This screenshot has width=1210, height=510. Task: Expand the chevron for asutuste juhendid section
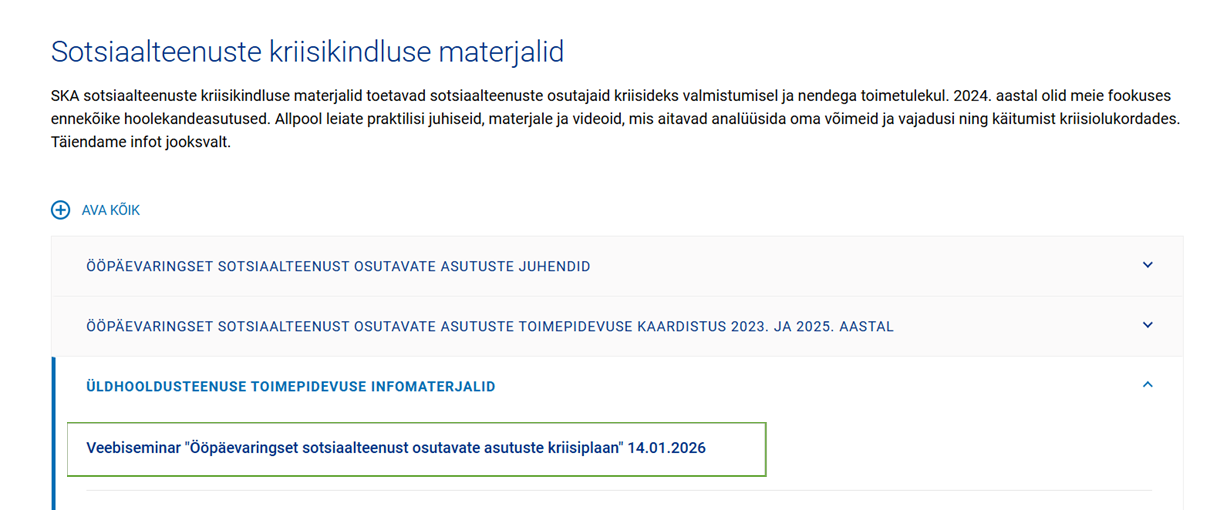1147,266
